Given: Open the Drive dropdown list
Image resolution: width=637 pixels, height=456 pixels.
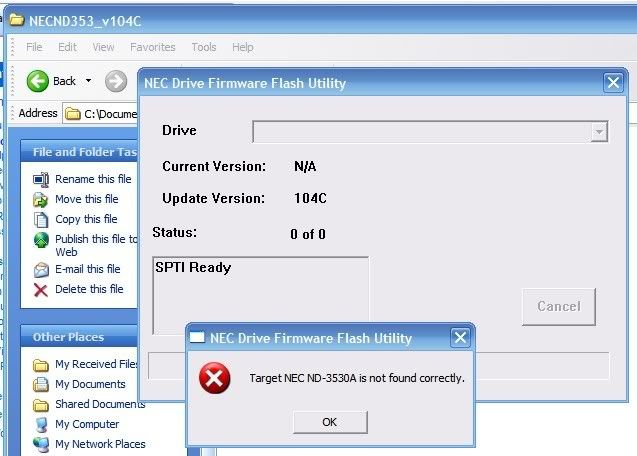Looking at the screenshot, I should coord(599,131).
